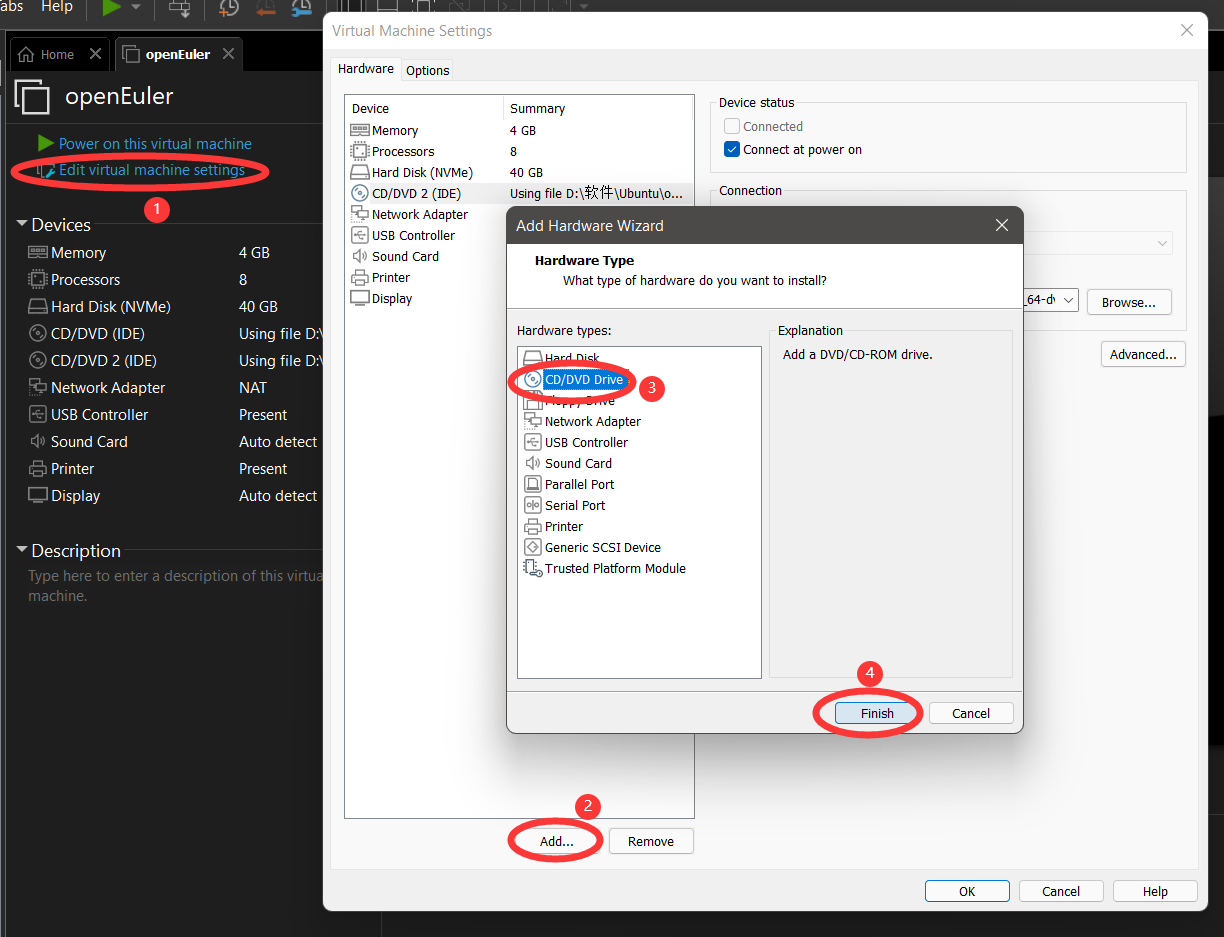Switch to Options tab in settings dialog

428,70
